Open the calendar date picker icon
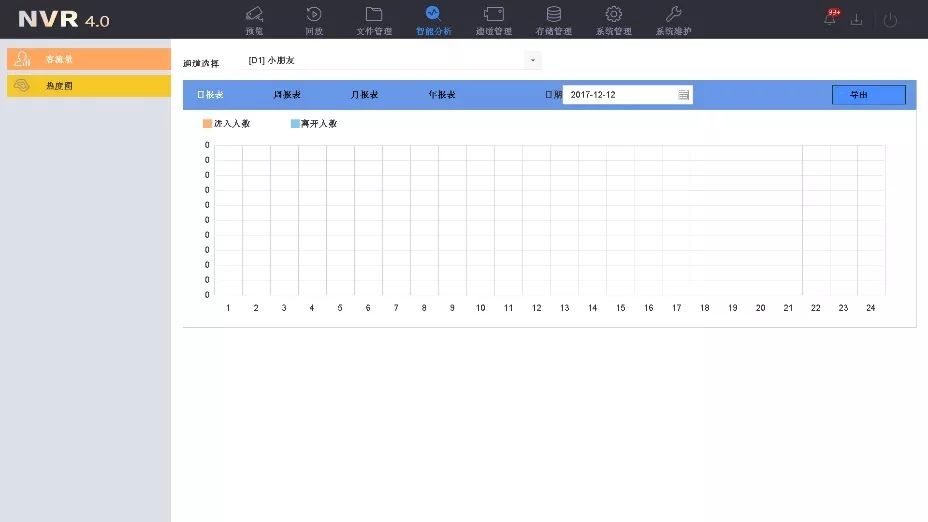Viewport: 928px width, 522px height. click(x=684, y=95)
